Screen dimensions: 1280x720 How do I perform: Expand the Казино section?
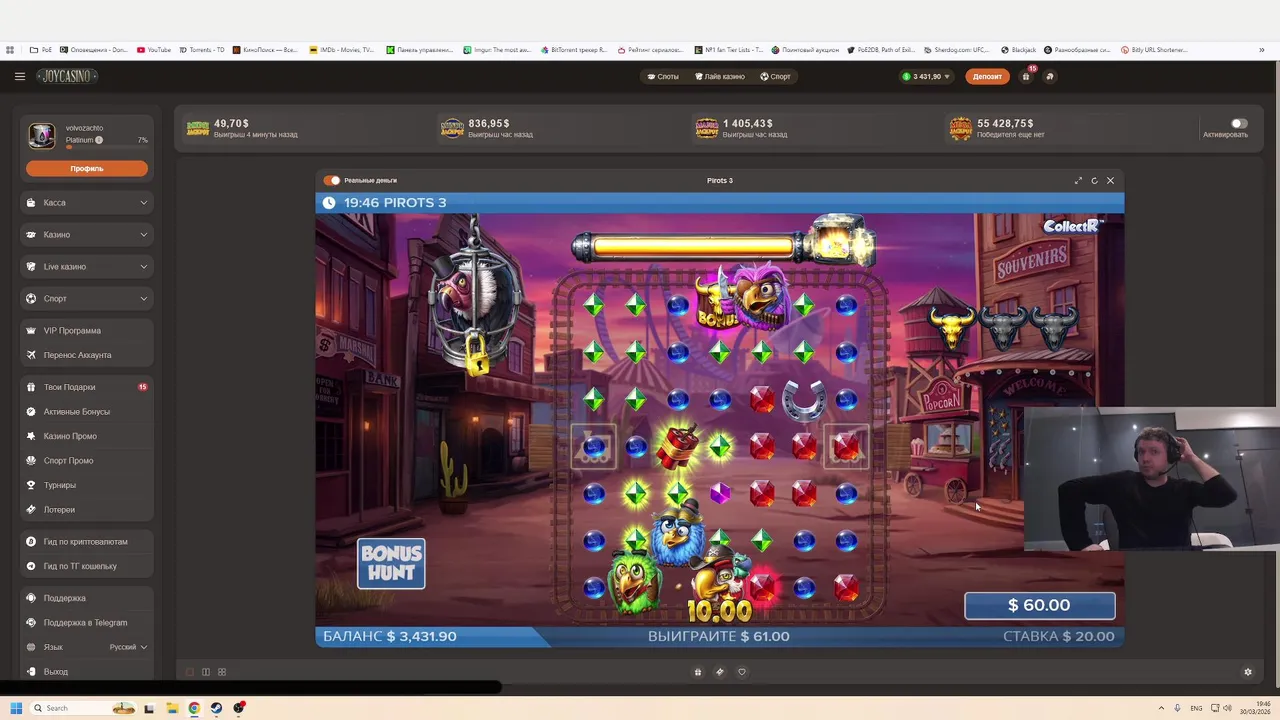[87, 235]
